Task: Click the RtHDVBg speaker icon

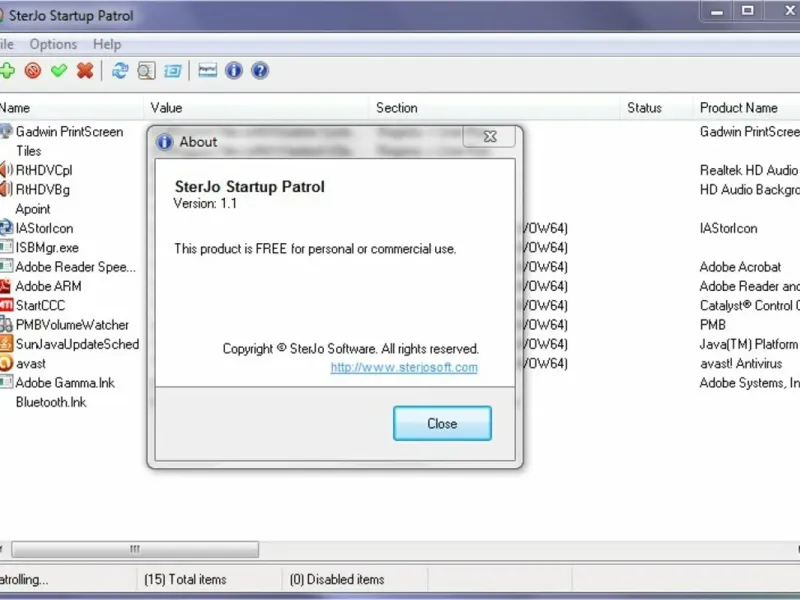Action: pyautogui.click(x=6, y=189)
